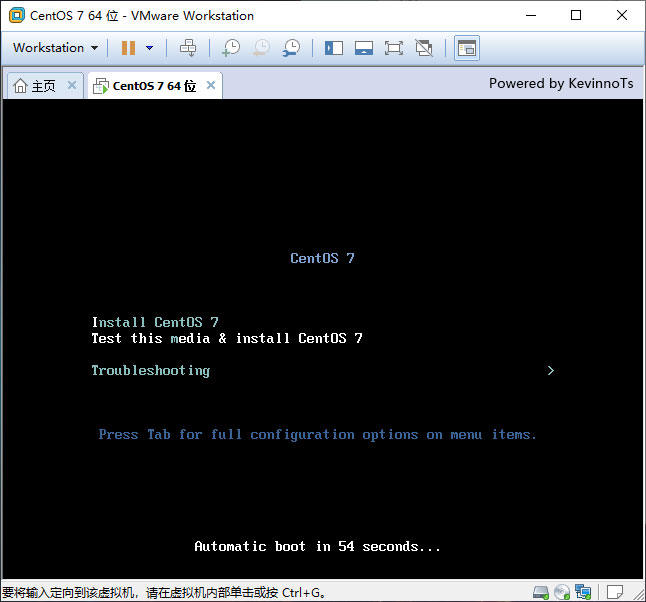Image resolution: width=646 pixels, height=602 pixels.
Task: Click the hard disk status icon
Action: pyautogui.click(x=541, y=593)
